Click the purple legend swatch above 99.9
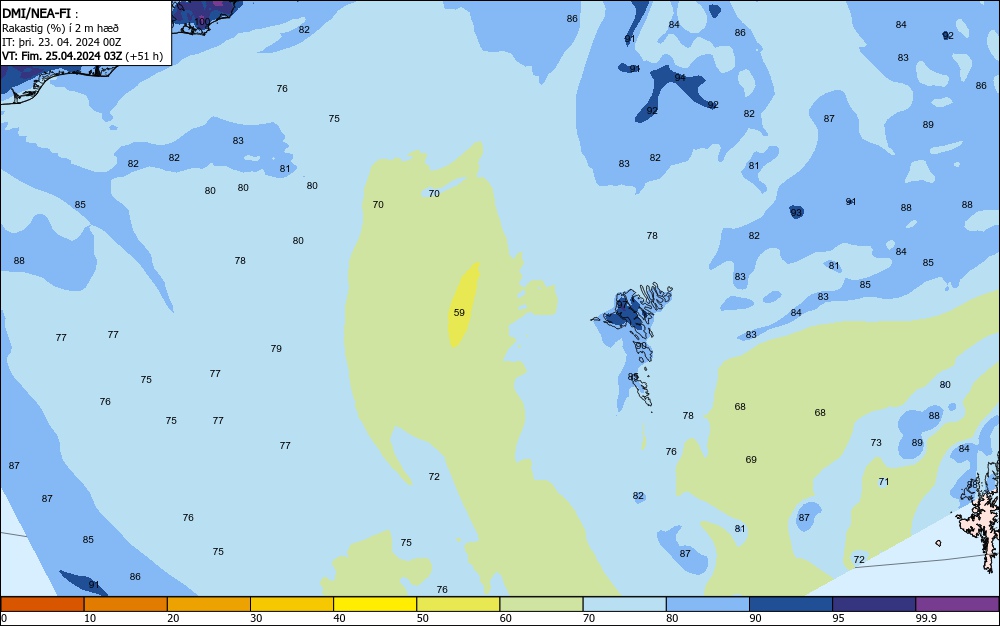This screenshot has width=1000, height=626. click(x=957, y=604)
